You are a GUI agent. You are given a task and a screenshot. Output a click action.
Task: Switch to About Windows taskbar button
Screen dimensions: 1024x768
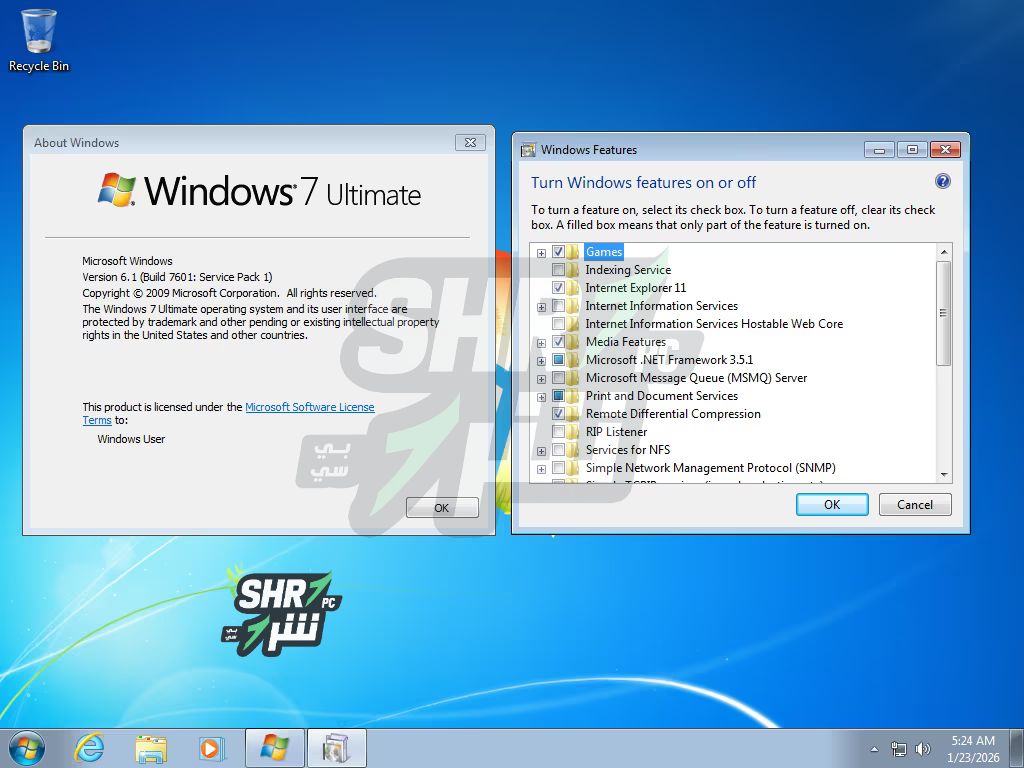[x=274, y=748]
